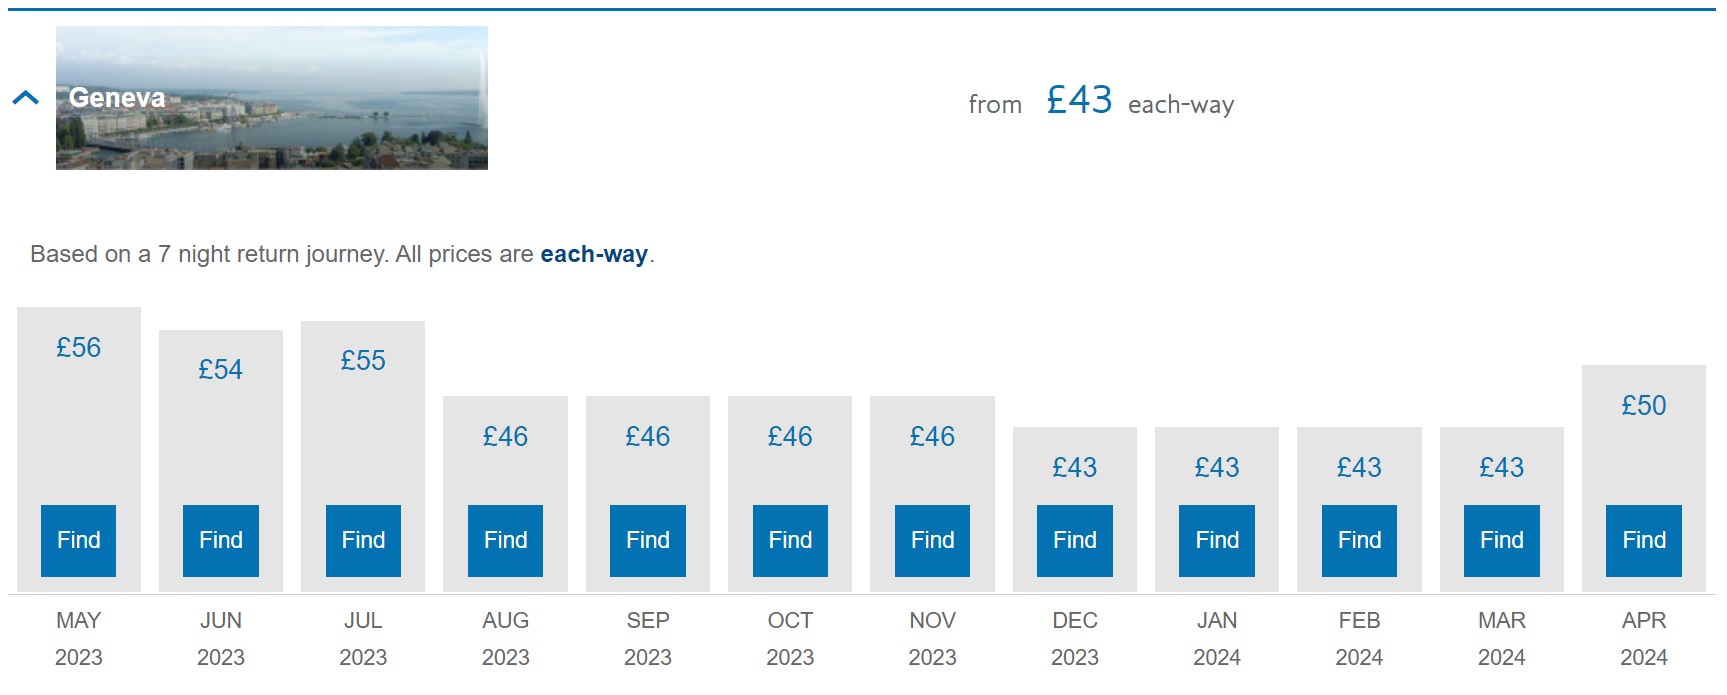Click the Geneva destination photo

pyautogui.click(x=271, y=98)
